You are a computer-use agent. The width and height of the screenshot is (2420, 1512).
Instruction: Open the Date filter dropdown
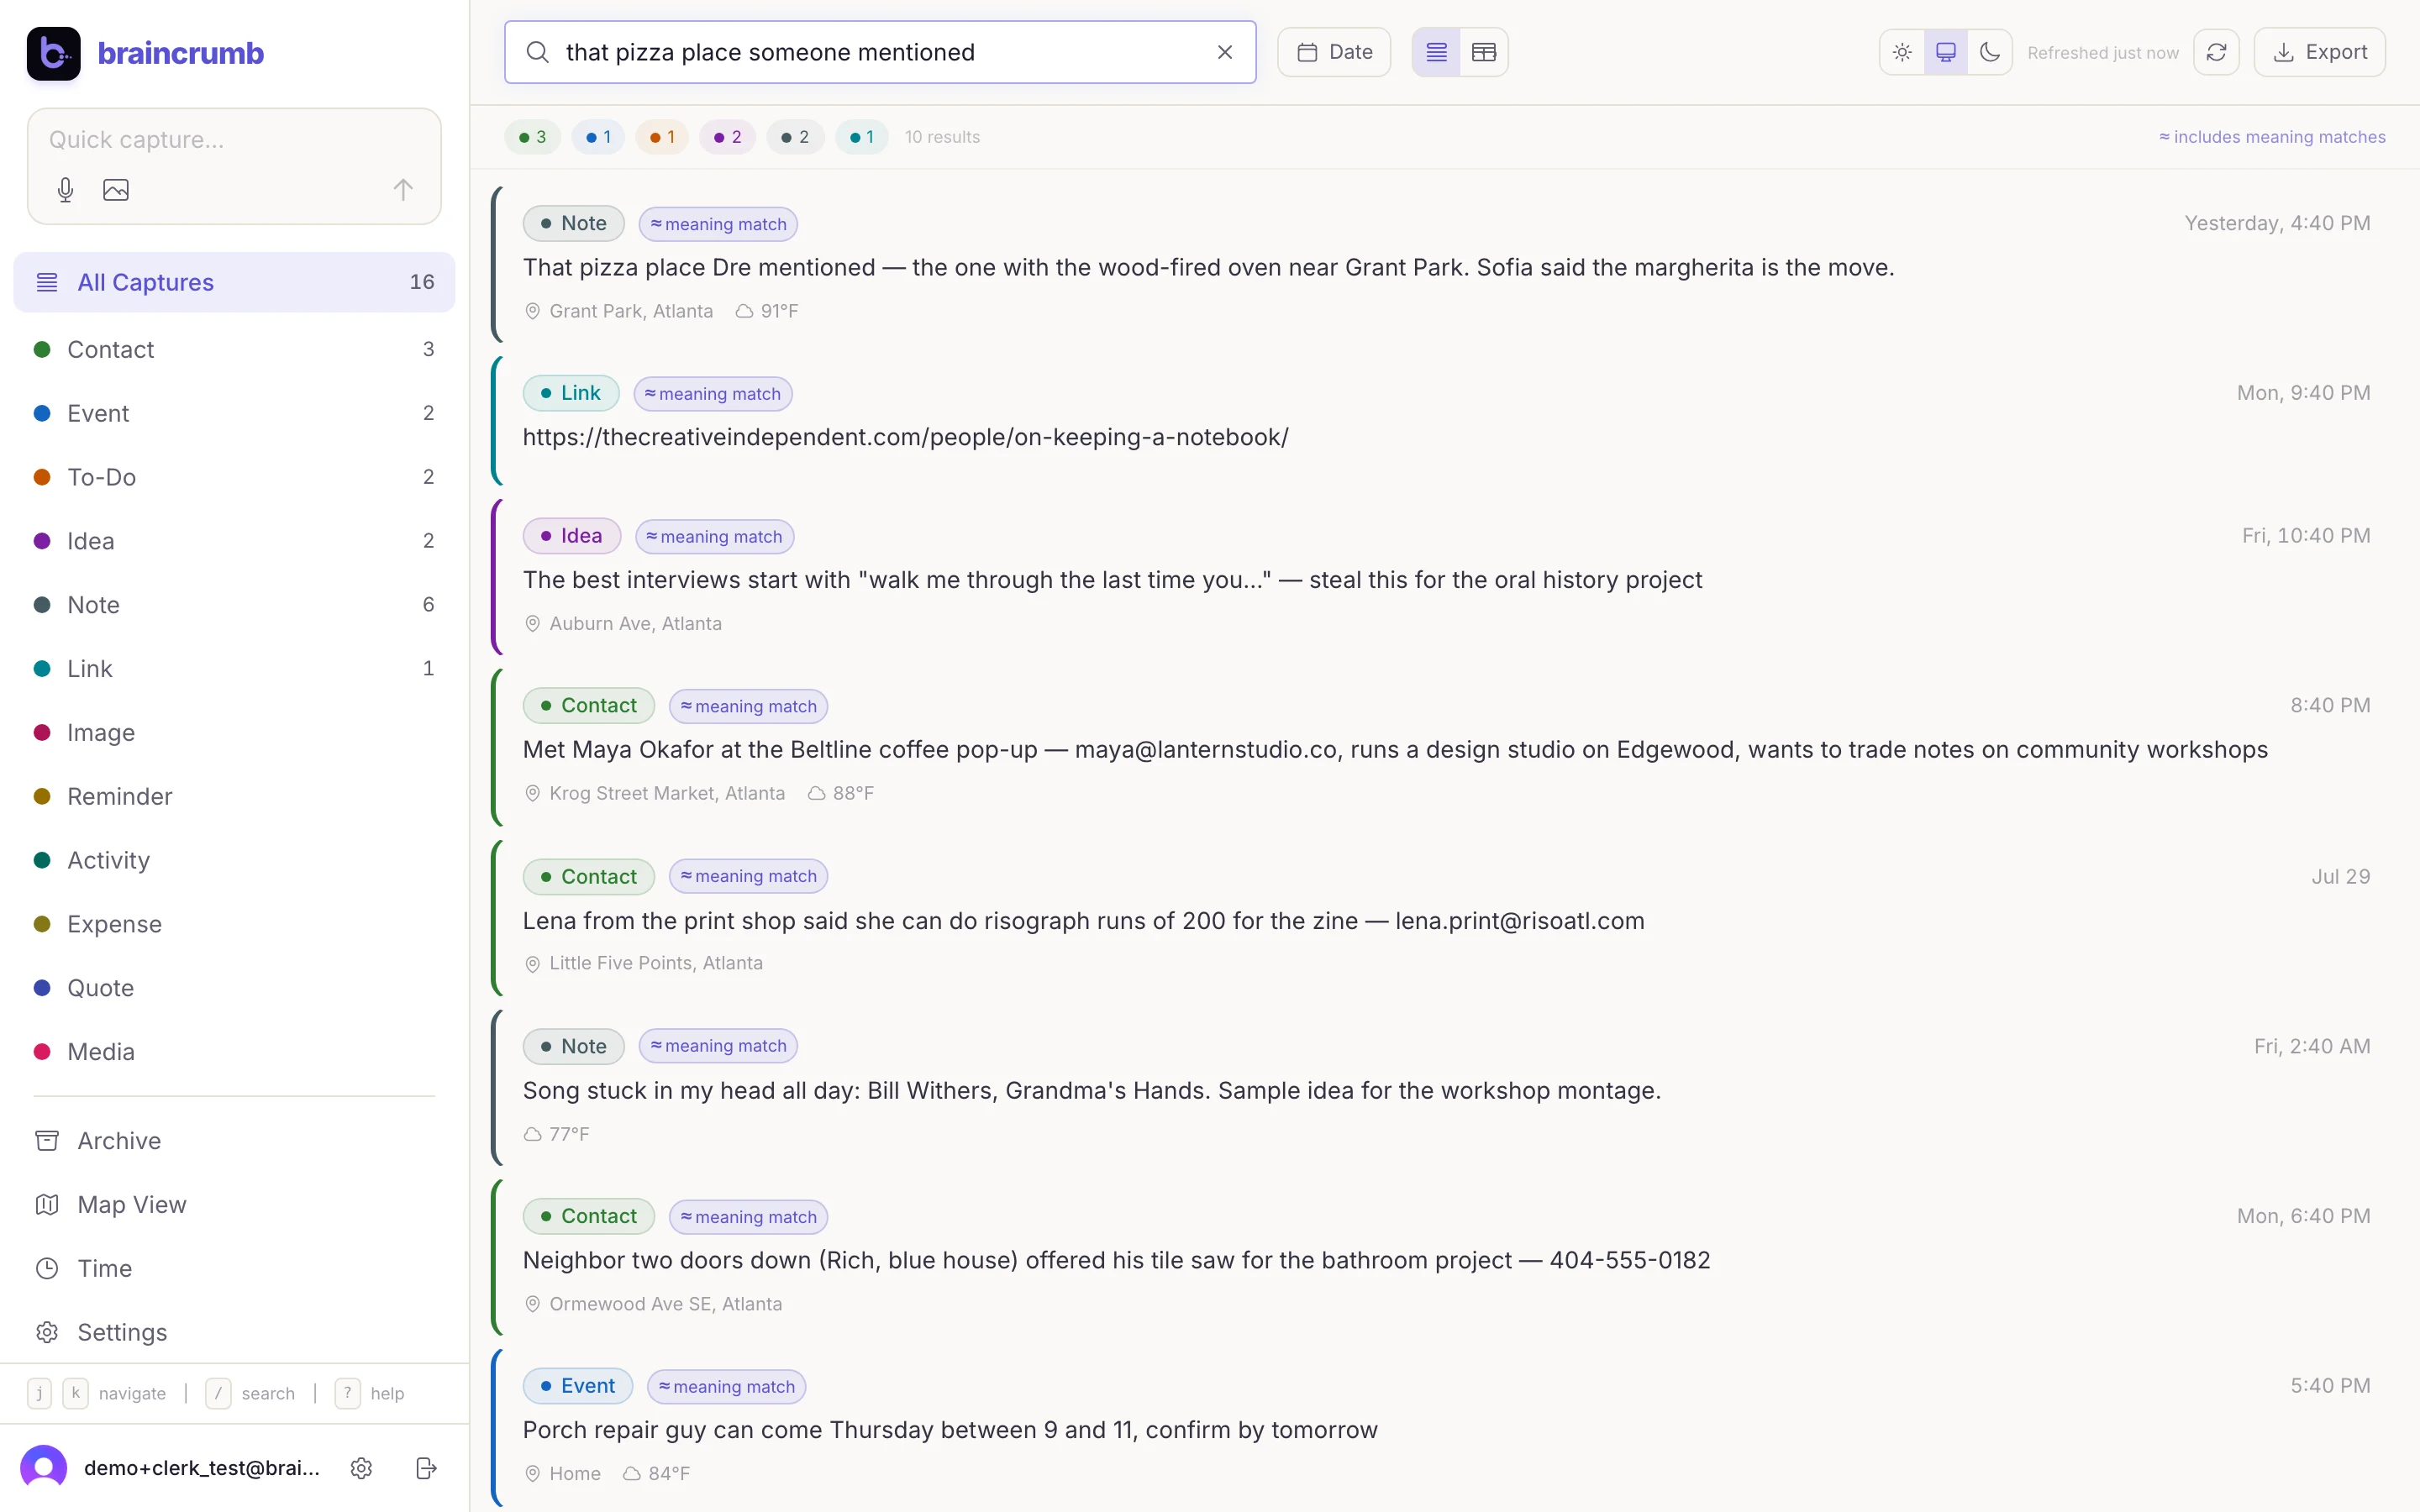pyautogui.click(x=1334, y=52)
